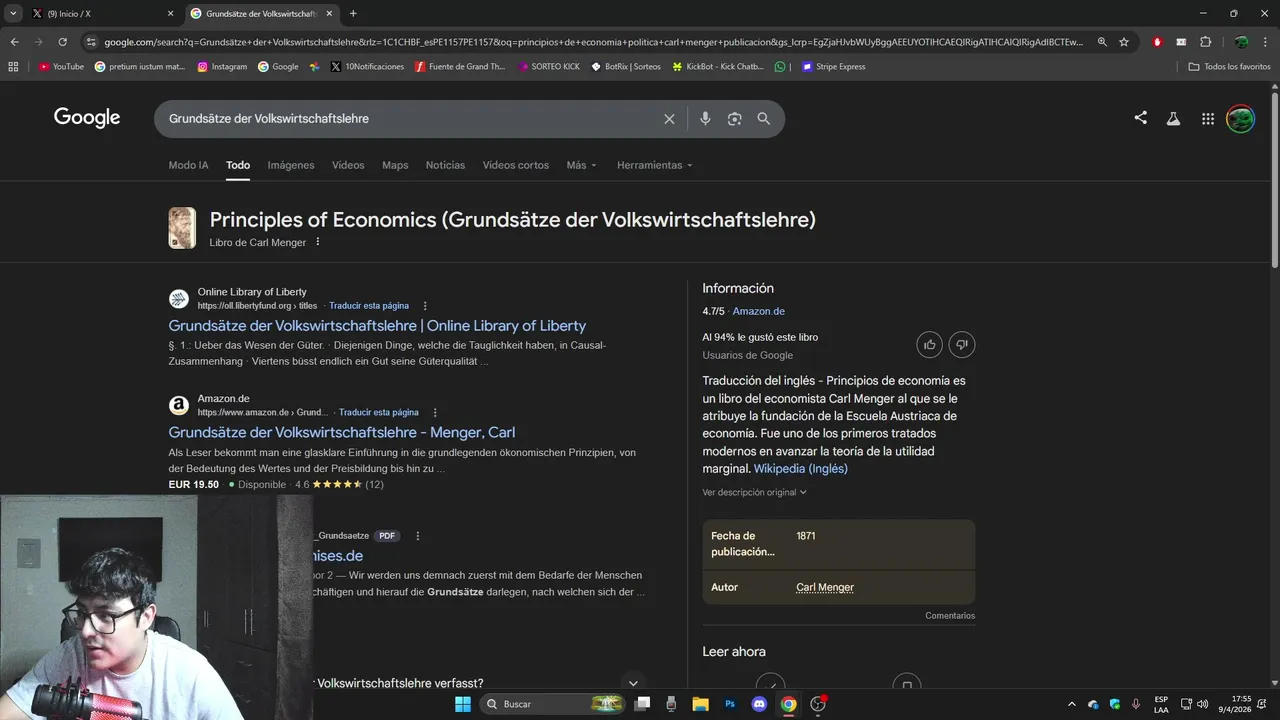Open the KickBot - Kick Chatb... bookmark
1280x720 pixels.
pyautogui.click(x=717, y=67)
